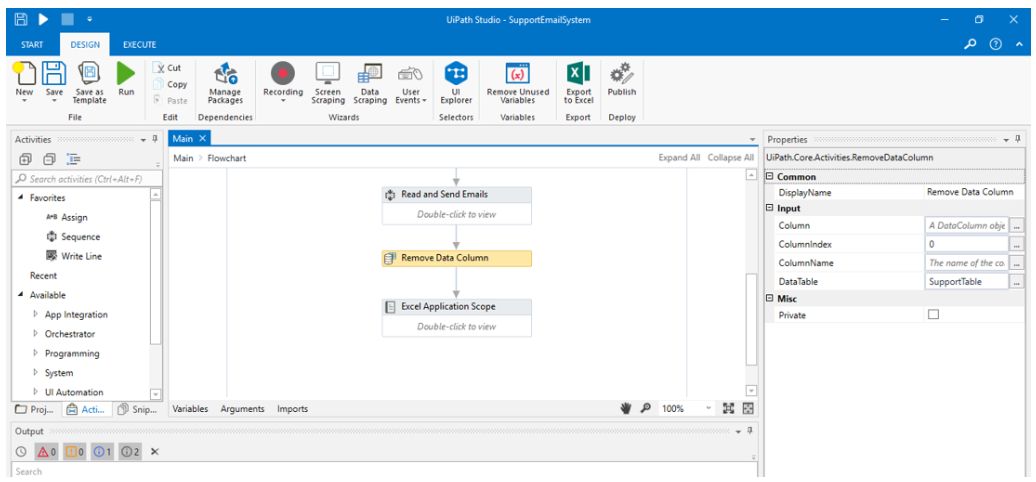Screen dimensions: 1036x482
Task: Click the Main breadcrumb link
Action: 183,158
